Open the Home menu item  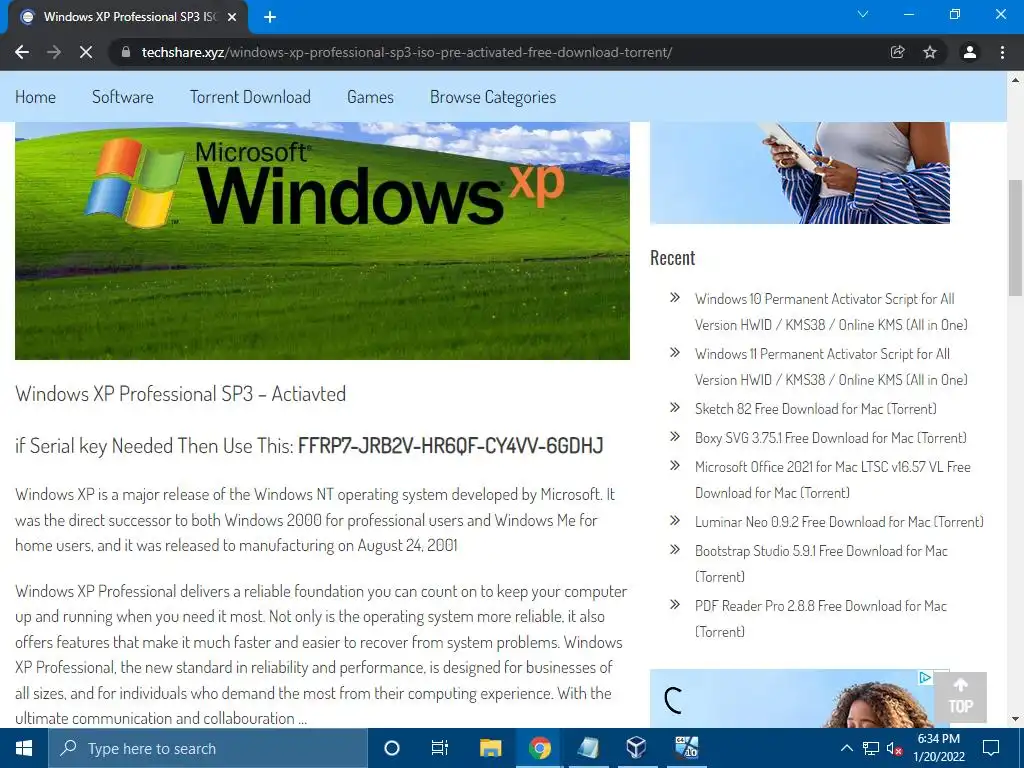pyautogui.click(x=35, y=97)
